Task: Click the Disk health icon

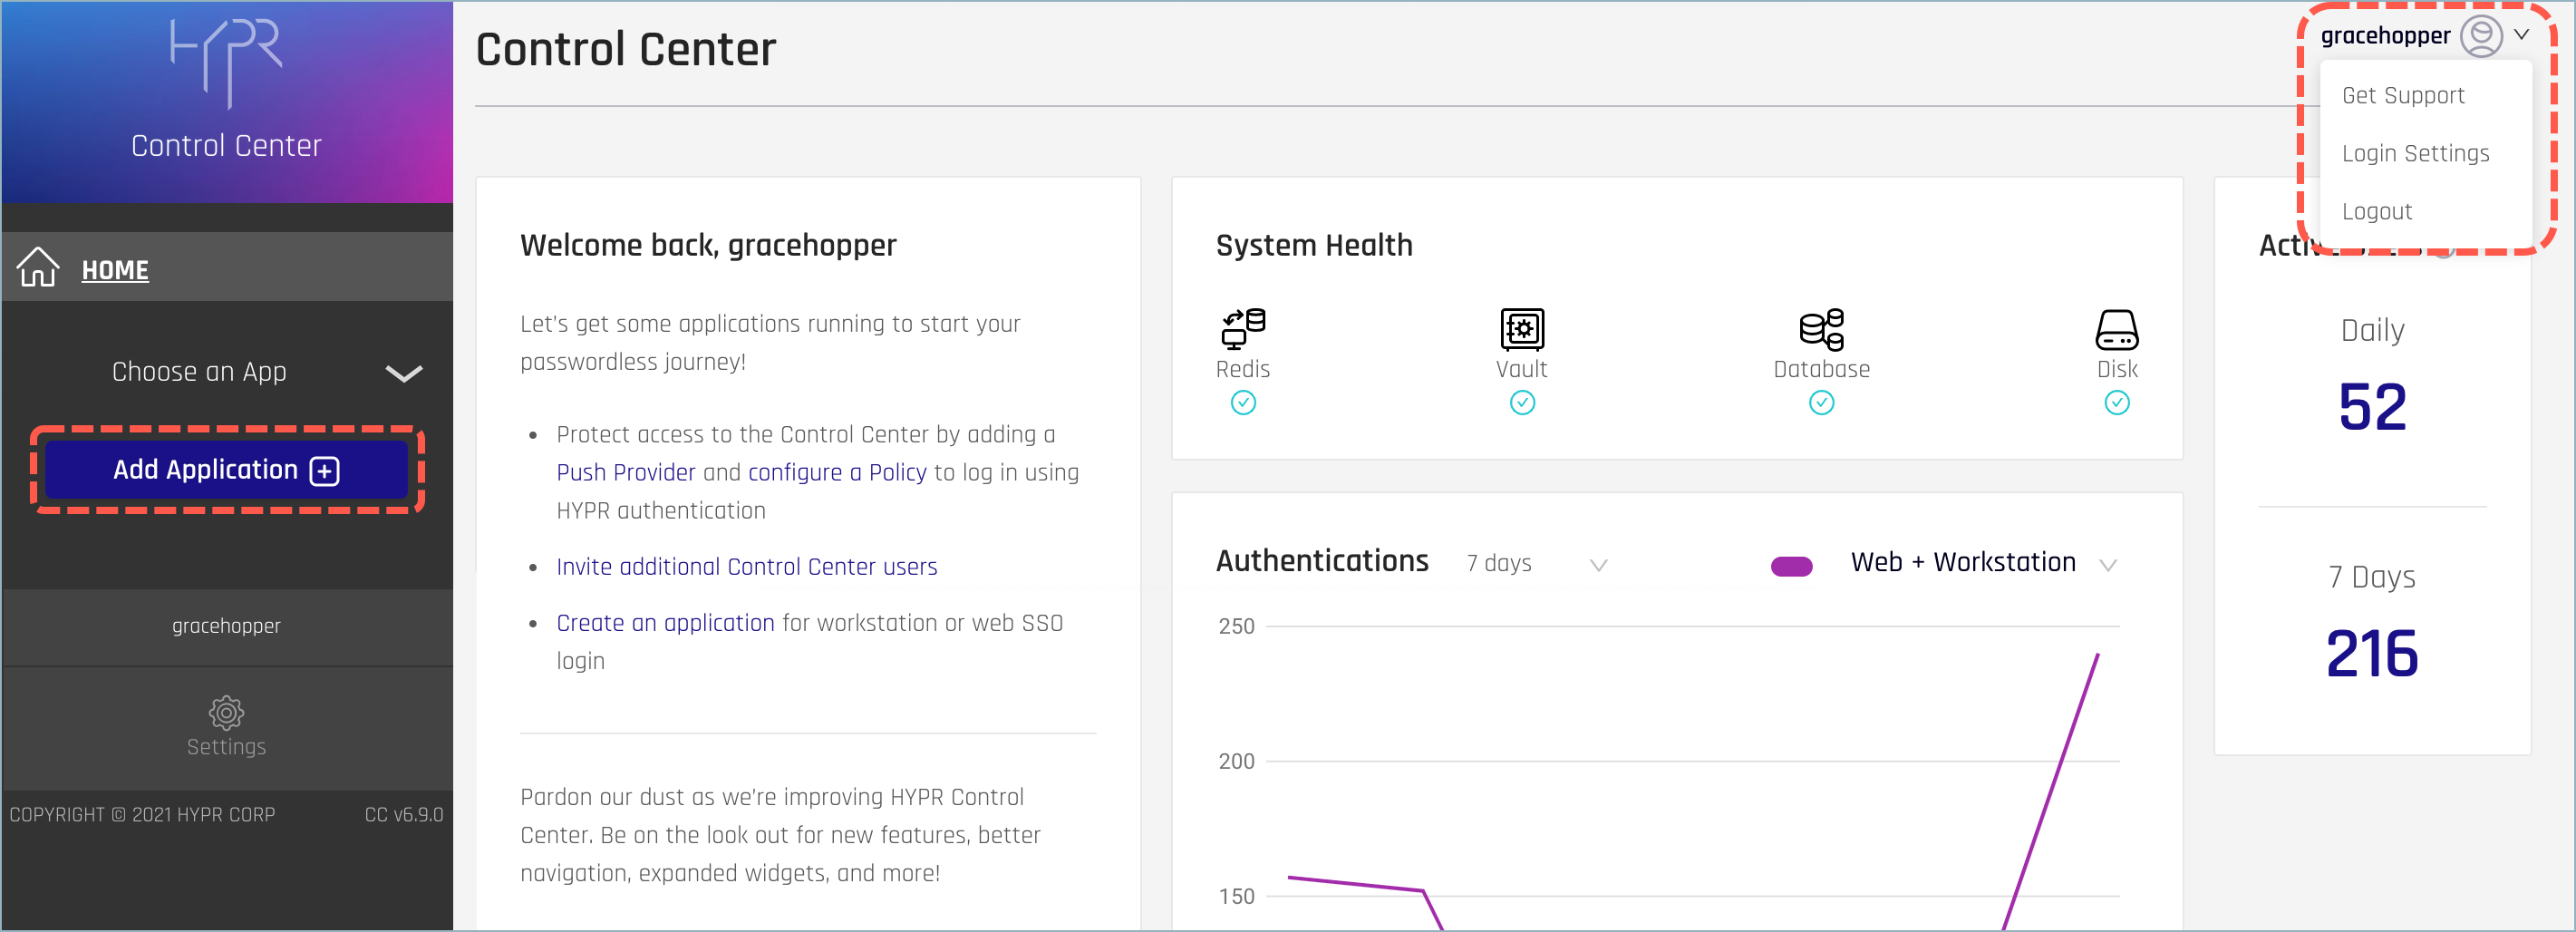Action: tap(2117, 329)
